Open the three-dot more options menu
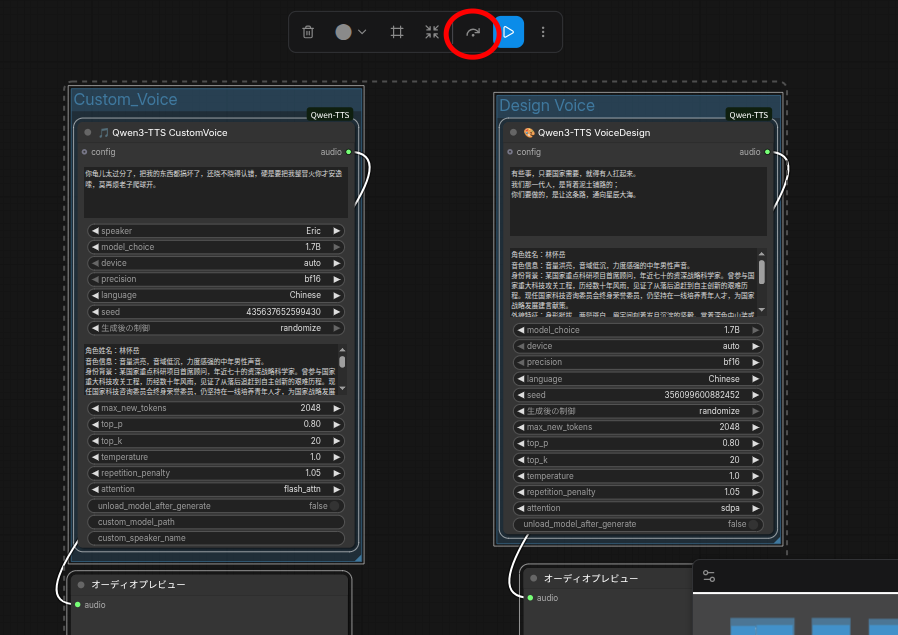This screenshot has width=898, height=635. tap(543, 32)
